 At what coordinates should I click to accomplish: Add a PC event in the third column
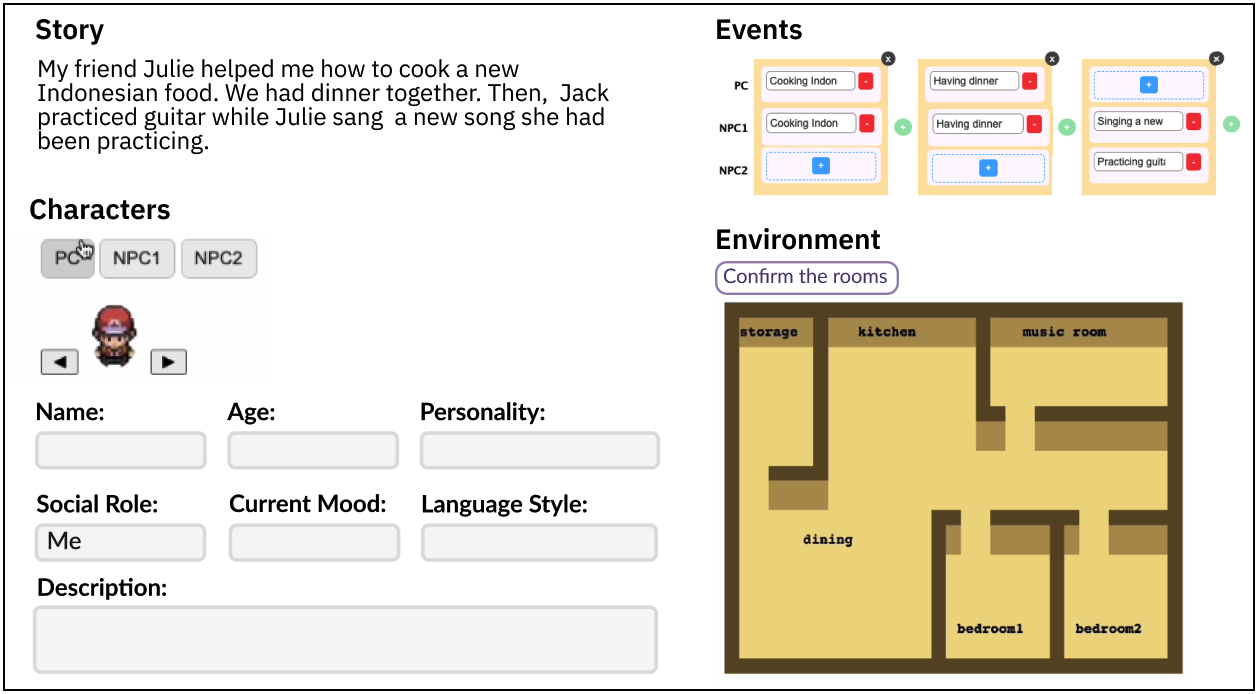pos(1148,85)
